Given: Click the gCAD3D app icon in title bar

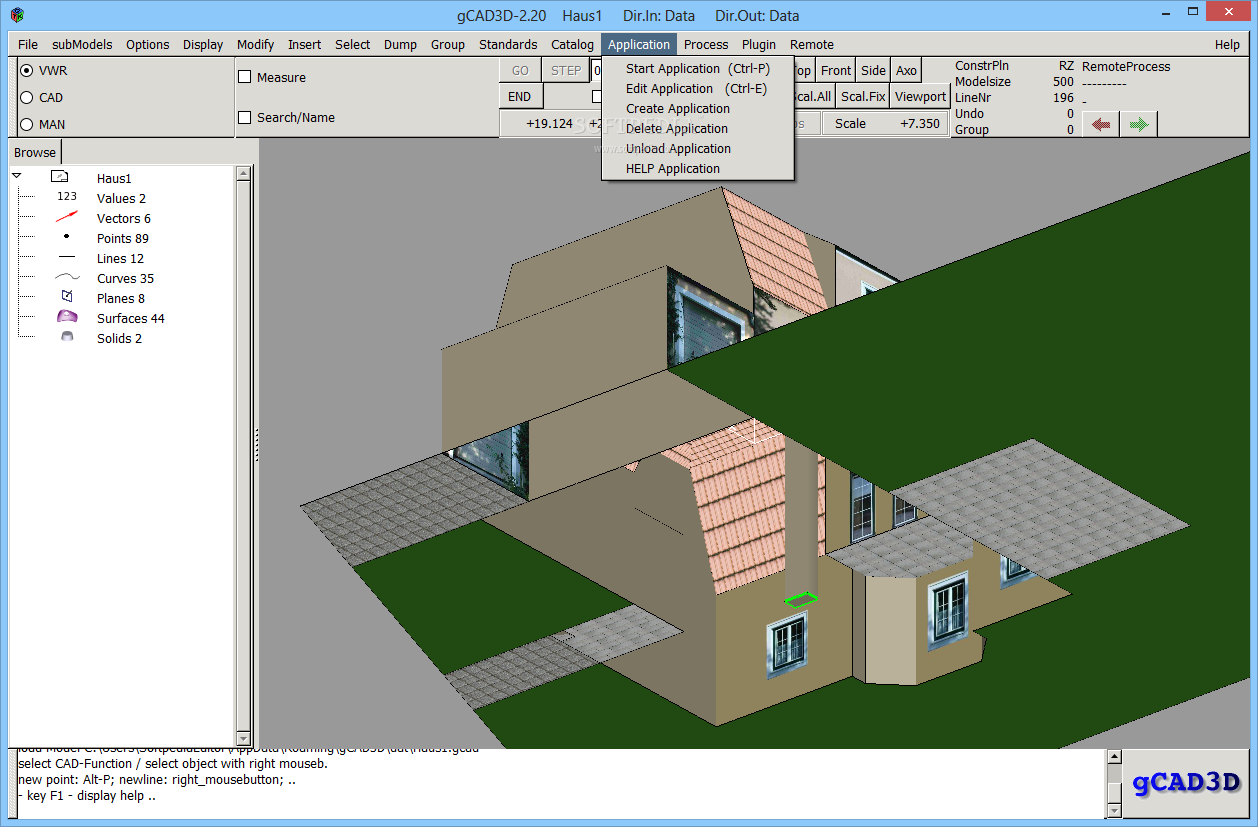Looking at the screenshot, I should click(x=18, y=15).
